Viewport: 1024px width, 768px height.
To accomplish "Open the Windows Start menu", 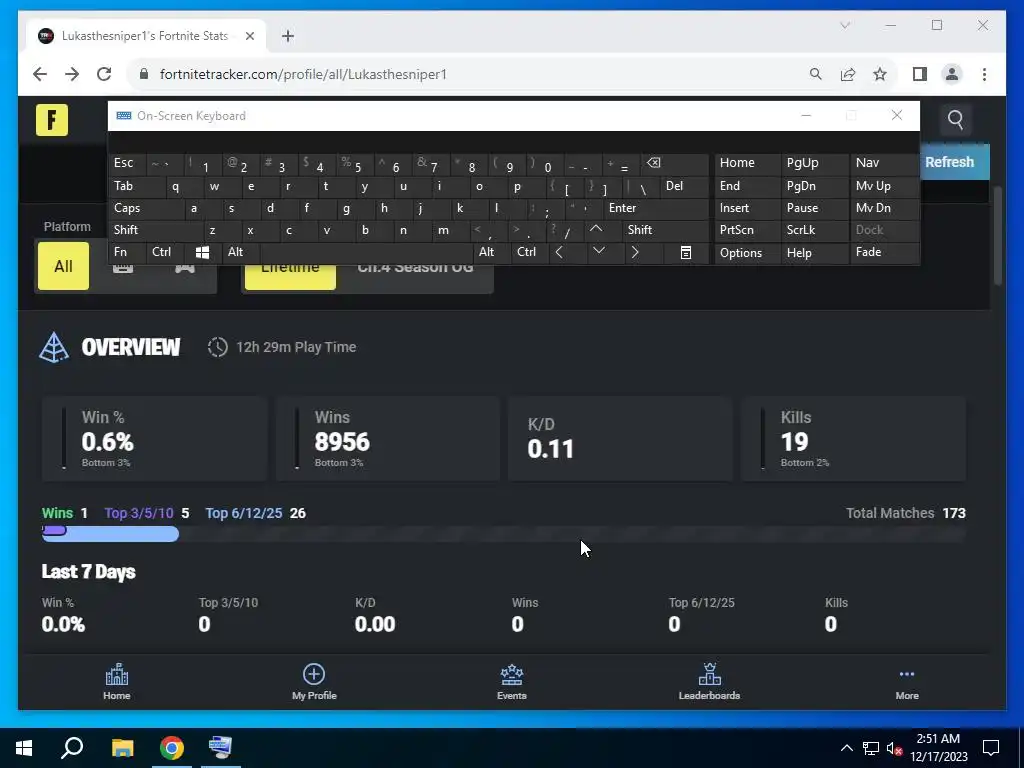I will (24, 748).
